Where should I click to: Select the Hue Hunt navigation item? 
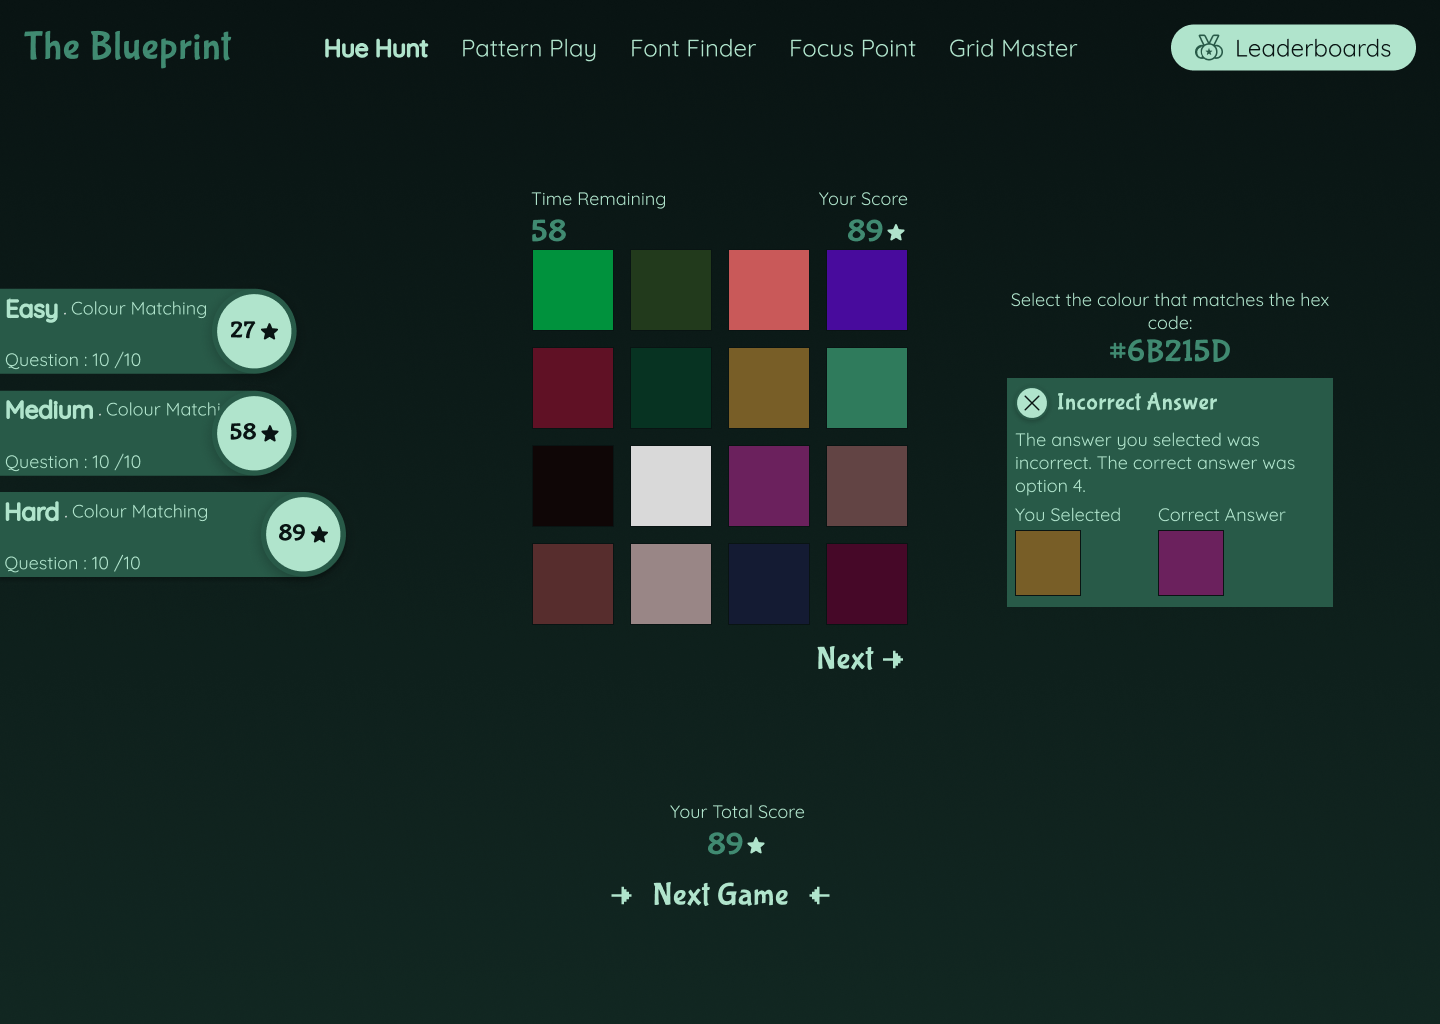pos(375,48)
